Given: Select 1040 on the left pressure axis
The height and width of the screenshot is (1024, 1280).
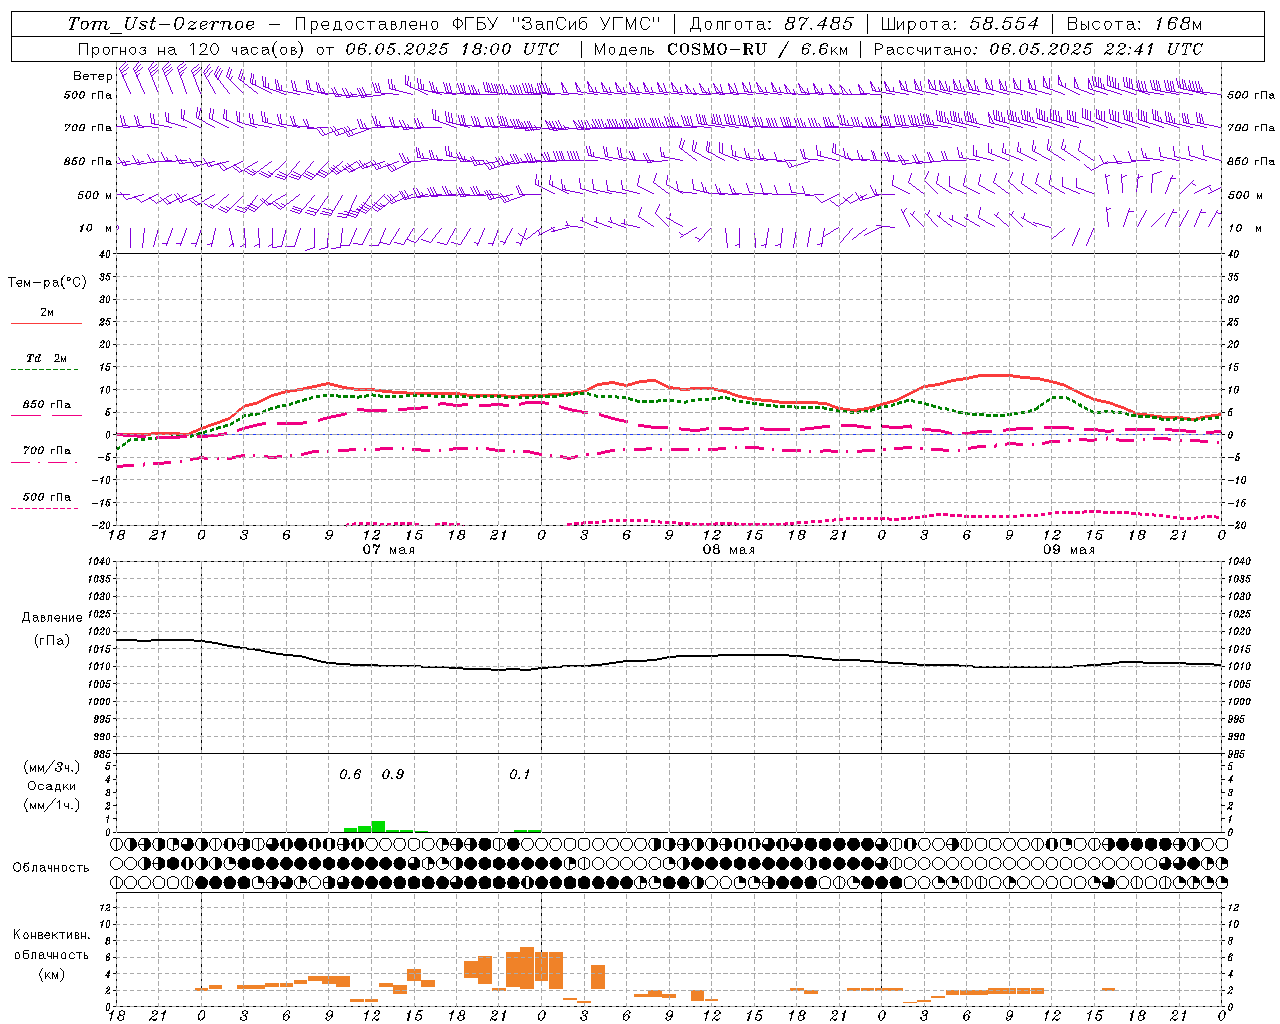Looking at the screenshot, I should [100, 562].
